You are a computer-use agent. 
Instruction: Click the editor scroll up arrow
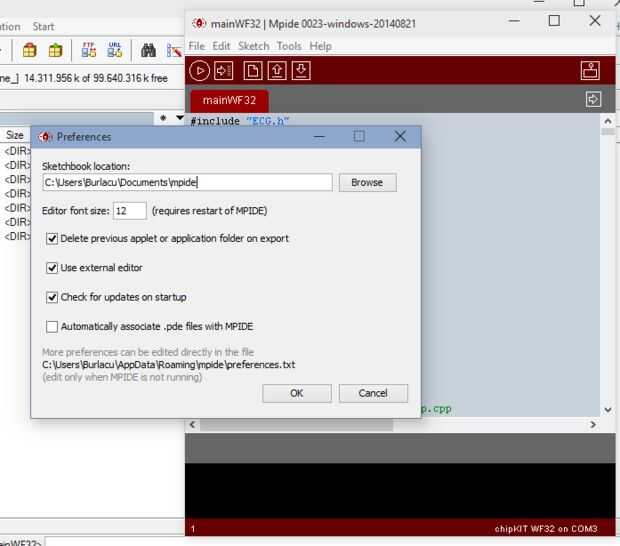click(608, 121)
